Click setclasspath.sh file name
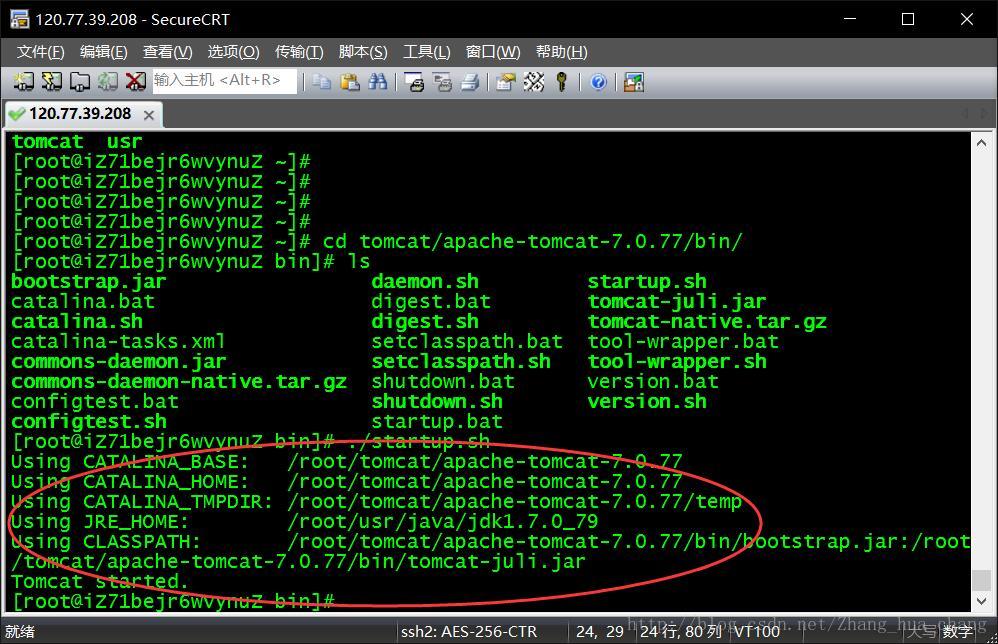The width and height of the screenshot is (998, 644). pyautogui.click(x=461, y=361)
